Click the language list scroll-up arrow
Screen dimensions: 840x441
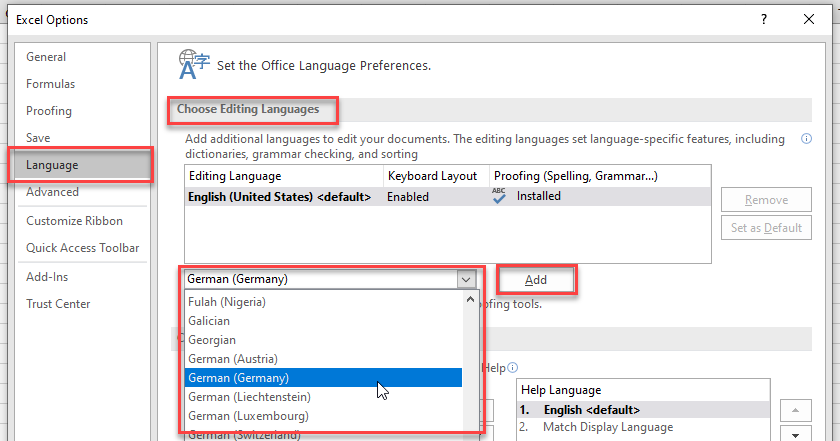[470, 300]
